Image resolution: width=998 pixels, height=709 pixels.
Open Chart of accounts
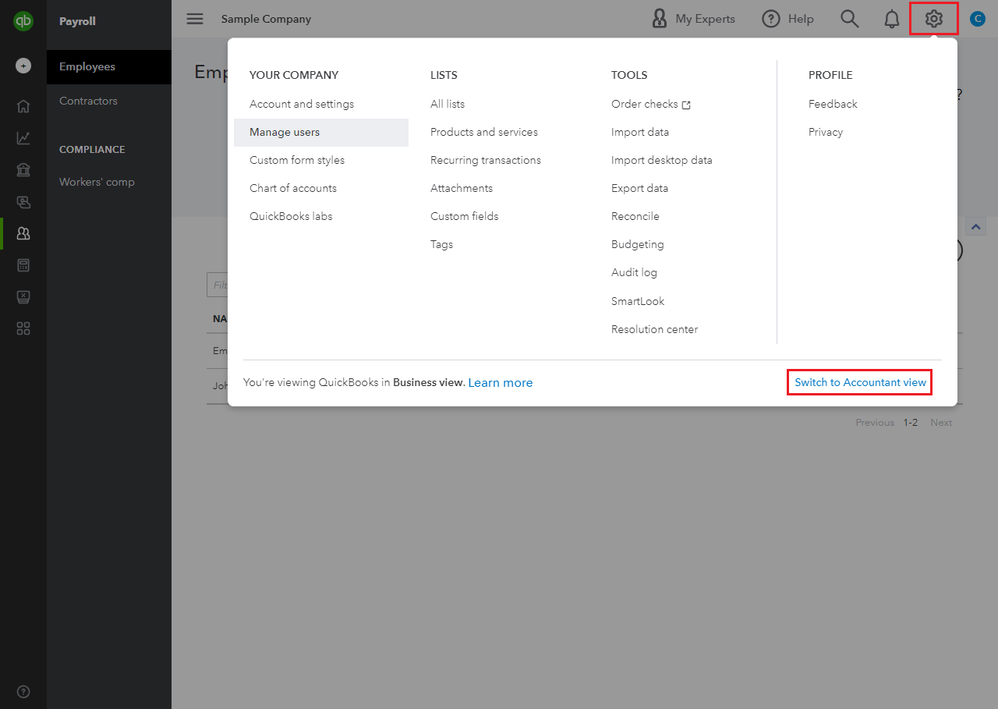pyautogui.click(x=293, y=188)
